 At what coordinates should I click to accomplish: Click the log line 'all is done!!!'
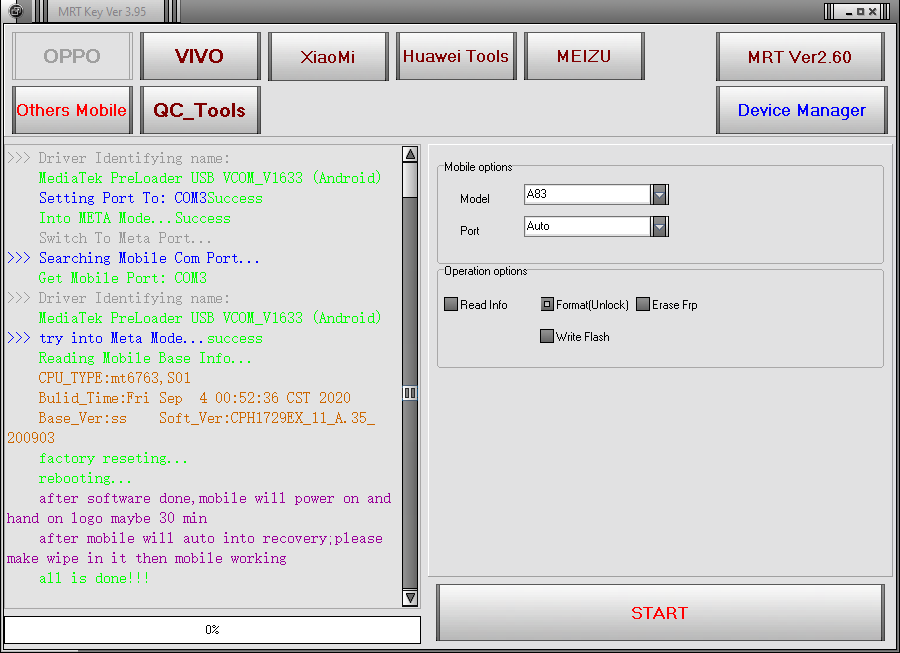click(94, 578)
